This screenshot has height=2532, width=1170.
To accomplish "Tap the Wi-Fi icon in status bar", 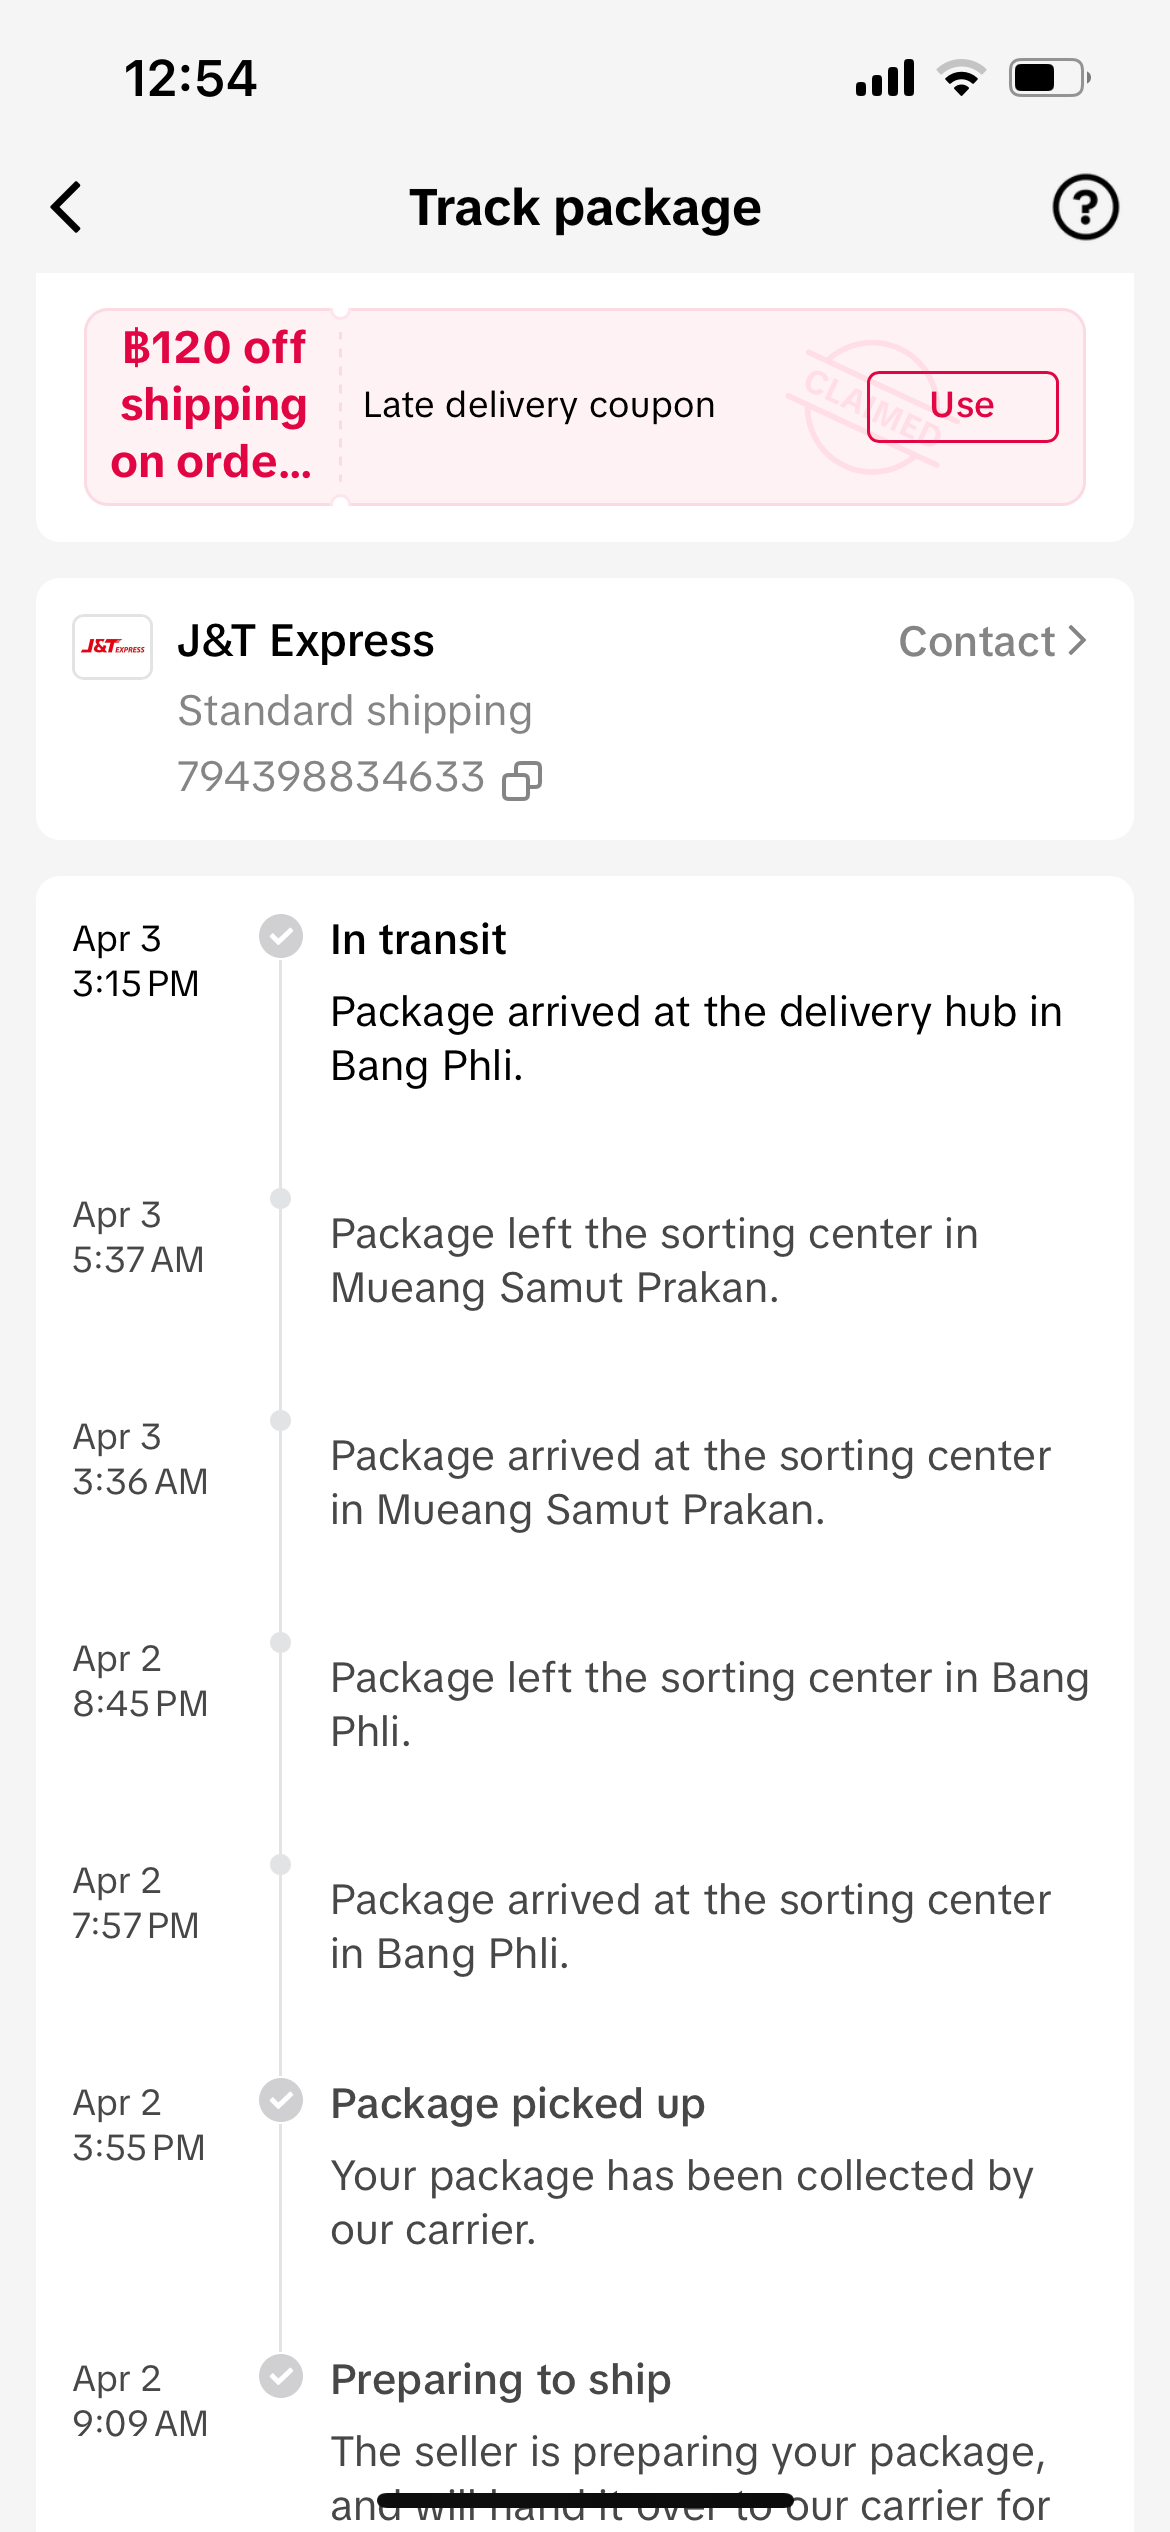I will 961,78.
